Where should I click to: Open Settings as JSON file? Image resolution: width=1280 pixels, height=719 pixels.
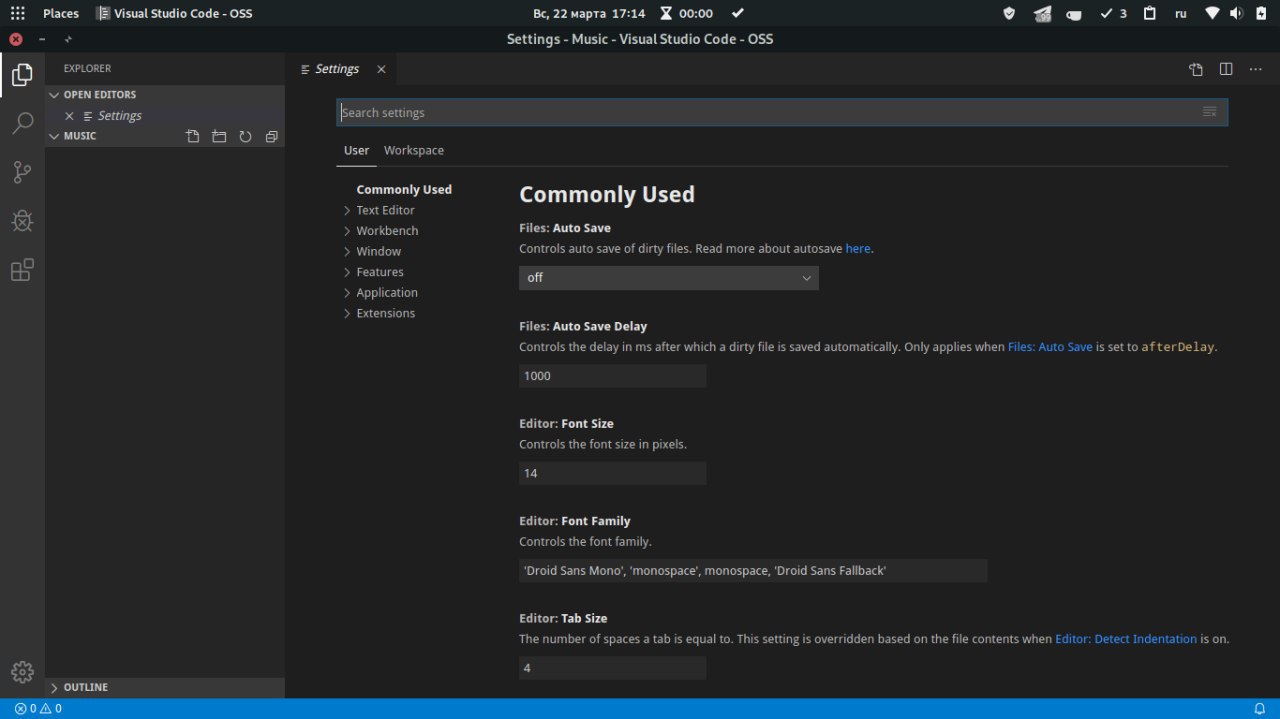[1196, 69]
